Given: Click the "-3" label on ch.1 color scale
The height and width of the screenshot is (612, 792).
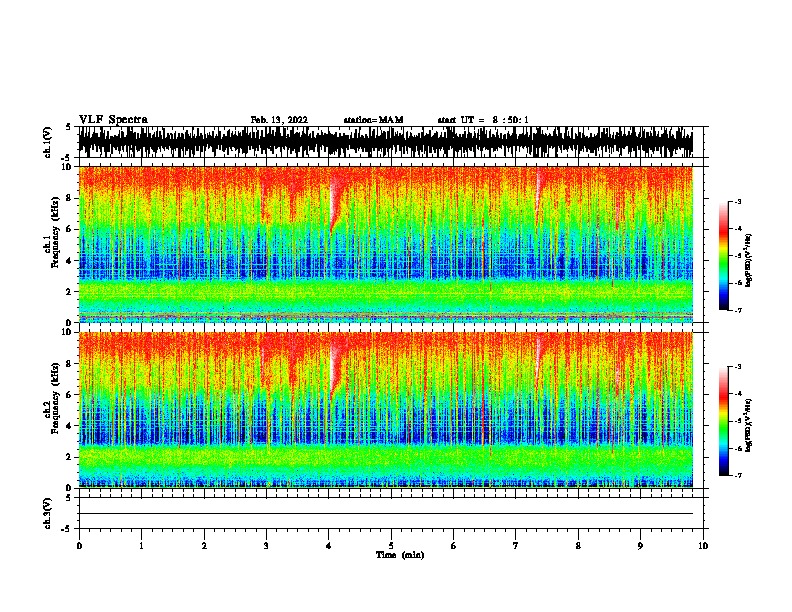Looking at the screenshot, I should pyautogui.click(x=738, y=202).
